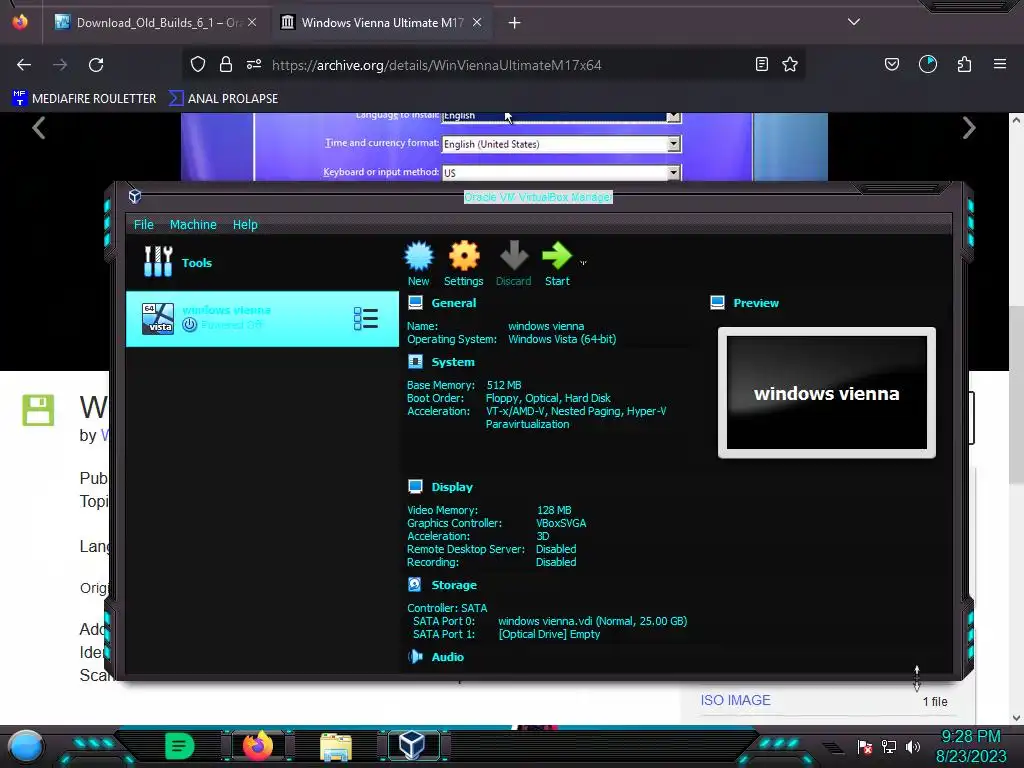Viewport: 1024px width, 768px height.
Task: Click the volume speaker tray icon
Action: pos(913,746)
